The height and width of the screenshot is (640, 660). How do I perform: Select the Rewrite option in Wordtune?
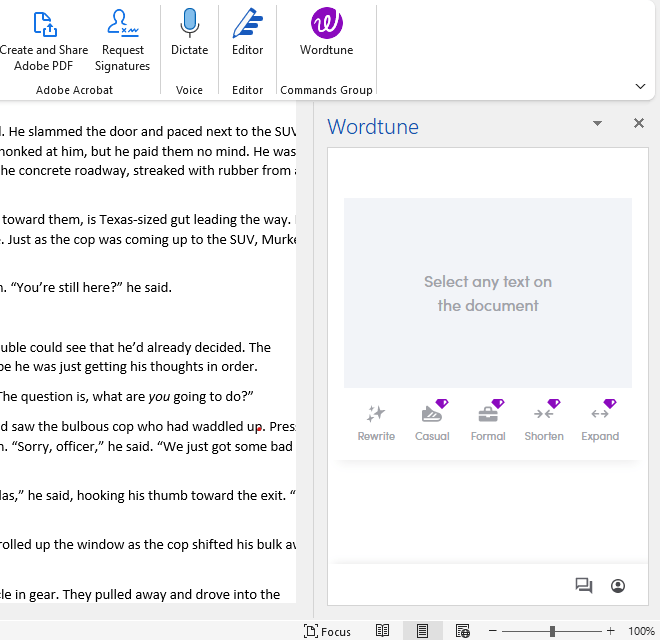376,423
